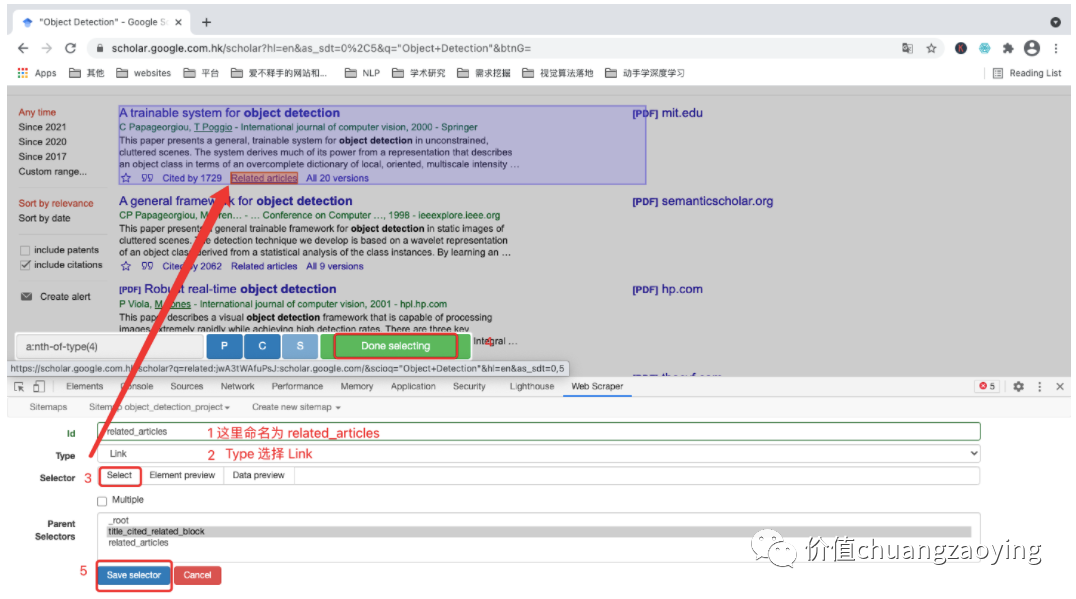Close the "Object Detection" browser tab
This screenshot has width=1076, height=599.
click(178, 22)
